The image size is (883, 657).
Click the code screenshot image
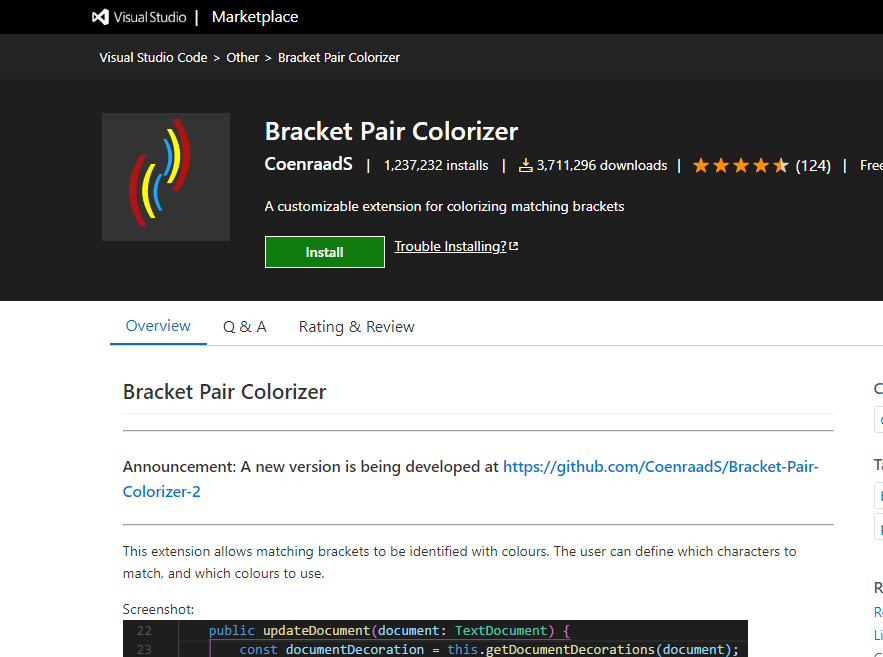(435, 638)
